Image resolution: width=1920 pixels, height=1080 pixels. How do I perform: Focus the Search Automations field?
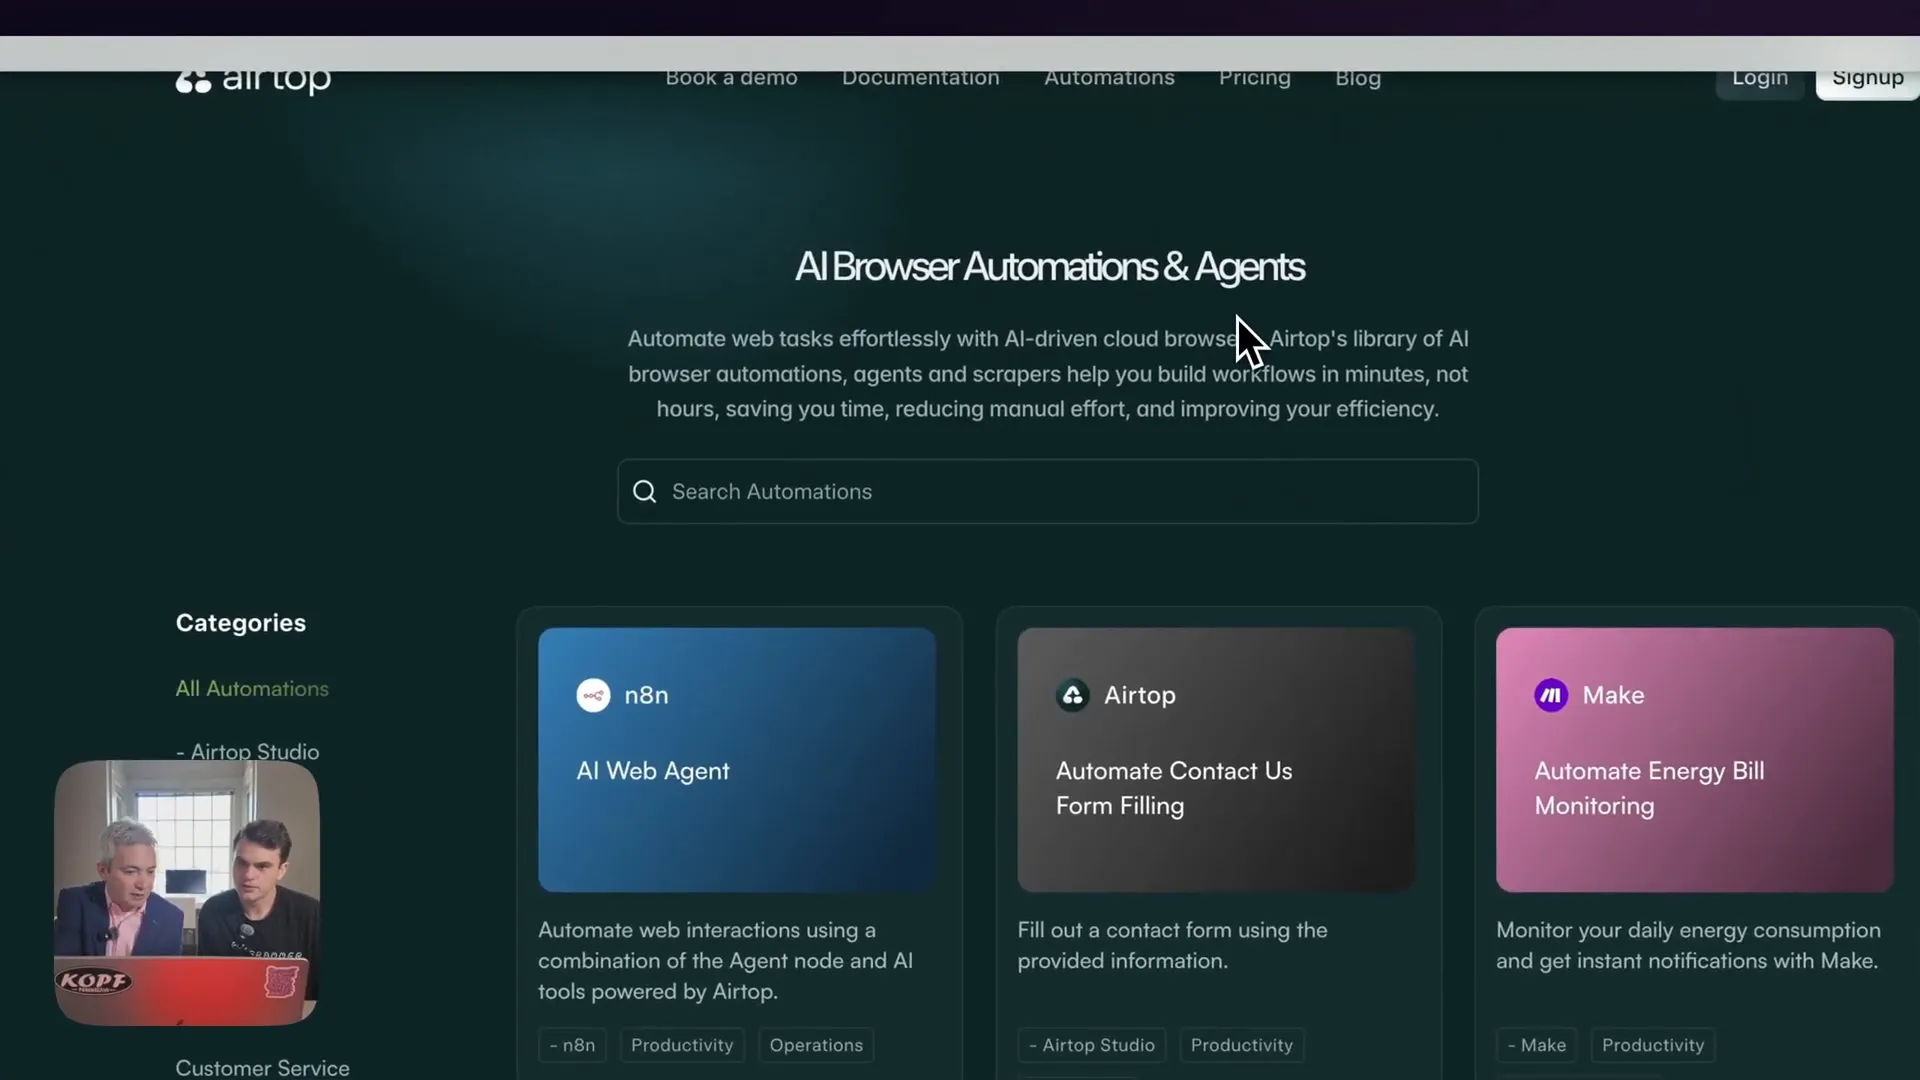(x=1047, y=492)
